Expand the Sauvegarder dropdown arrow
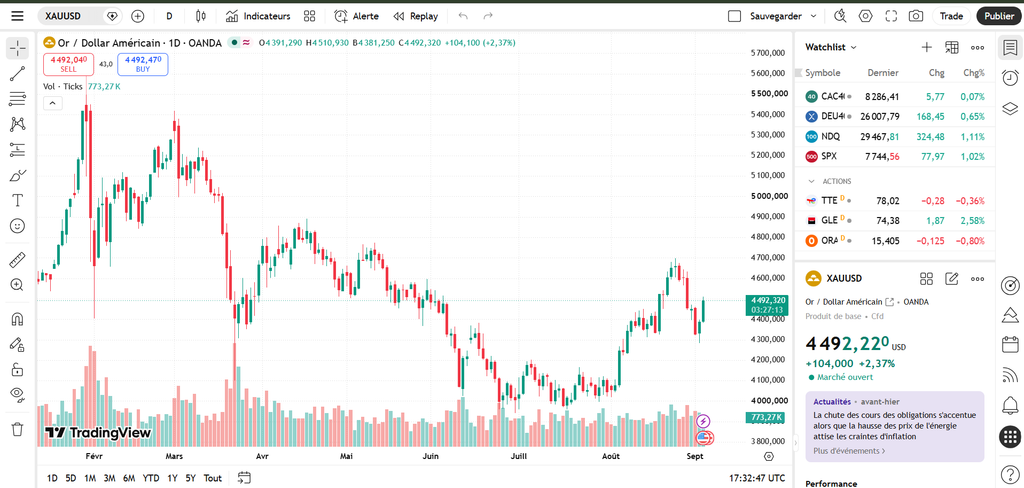Screen dimensions: 1024x488 pos(813,16)
